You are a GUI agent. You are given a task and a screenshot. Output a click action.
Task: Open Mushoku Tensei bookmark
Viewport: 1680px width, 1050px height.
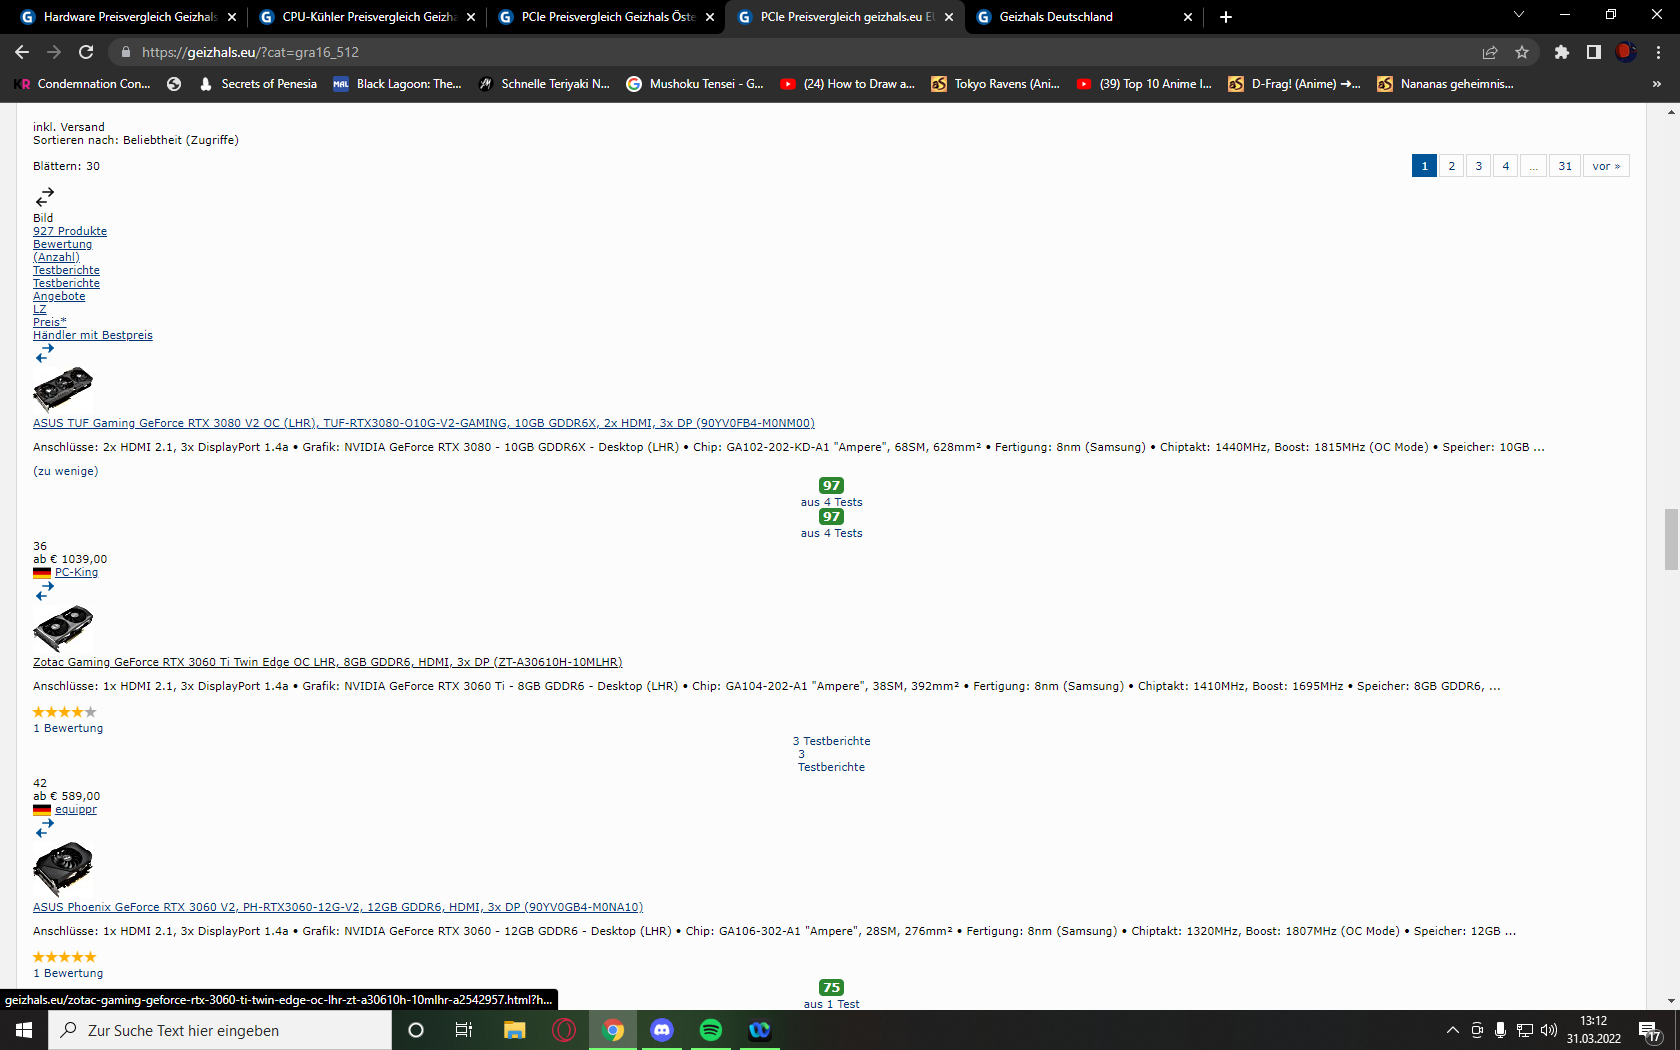(x=695, y=84)
